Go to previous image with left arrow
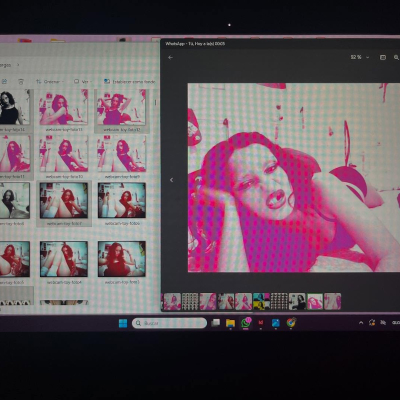The image size is (400, 400). [x=172, y=180]
